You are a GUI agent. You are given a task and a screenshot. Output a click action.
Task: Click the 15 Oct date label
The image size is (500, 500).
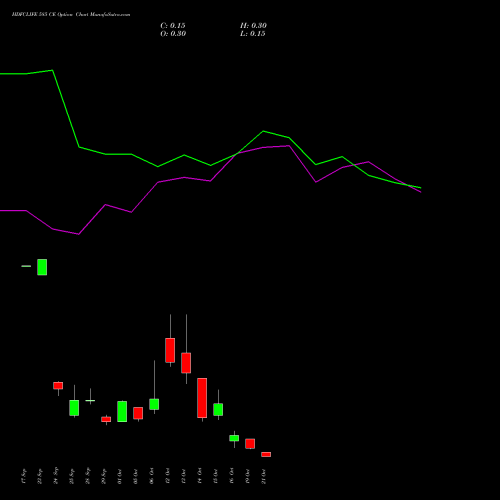tap(216, 476)
